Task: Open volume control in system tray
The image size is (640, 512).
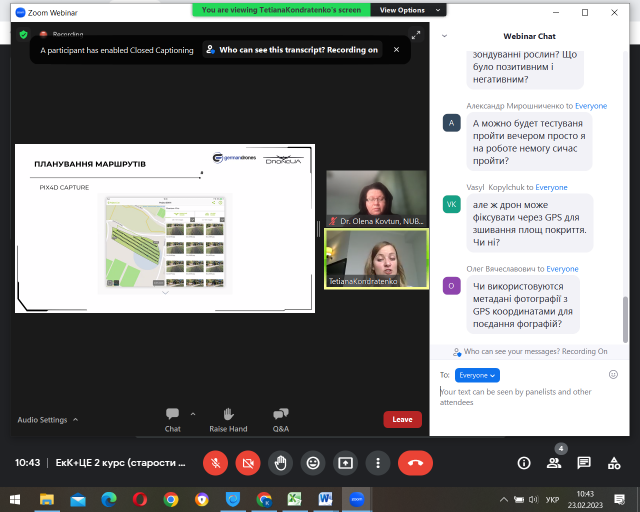Action: point(533,499)
